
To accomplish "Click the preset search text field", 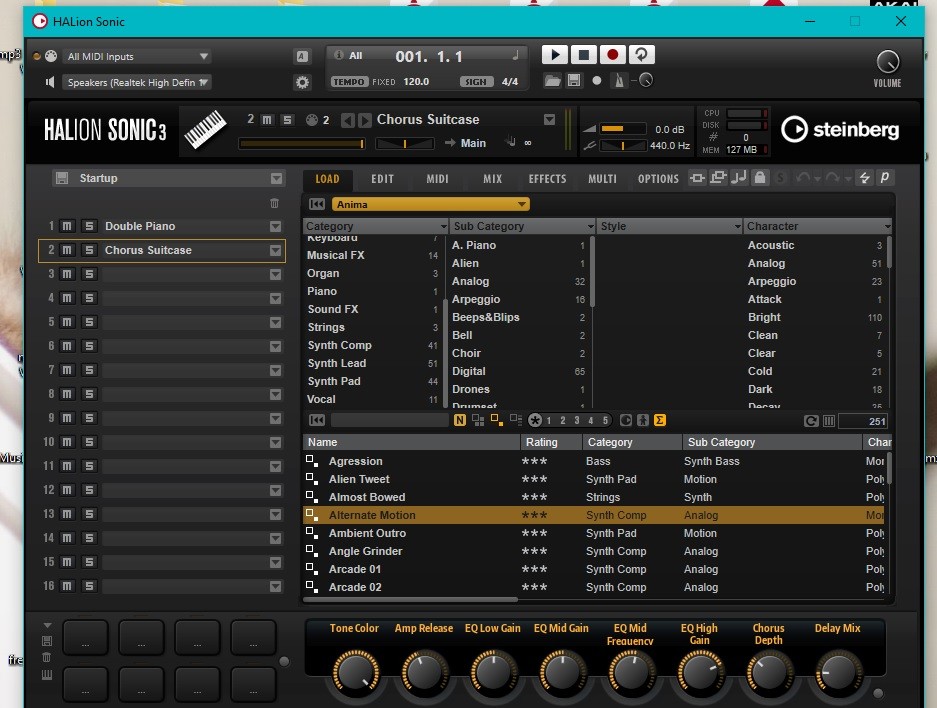I will [389, 421].
